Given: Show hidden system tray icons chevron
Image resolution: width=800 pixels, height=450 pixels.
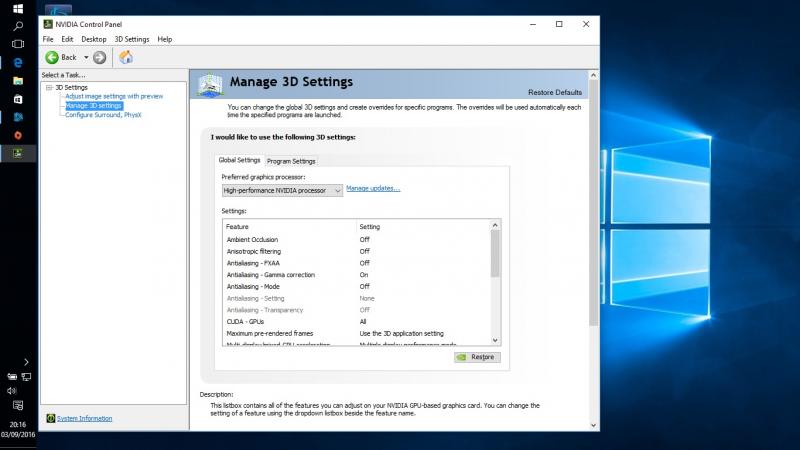Looking at the screenshot, I should coord(26,362).
